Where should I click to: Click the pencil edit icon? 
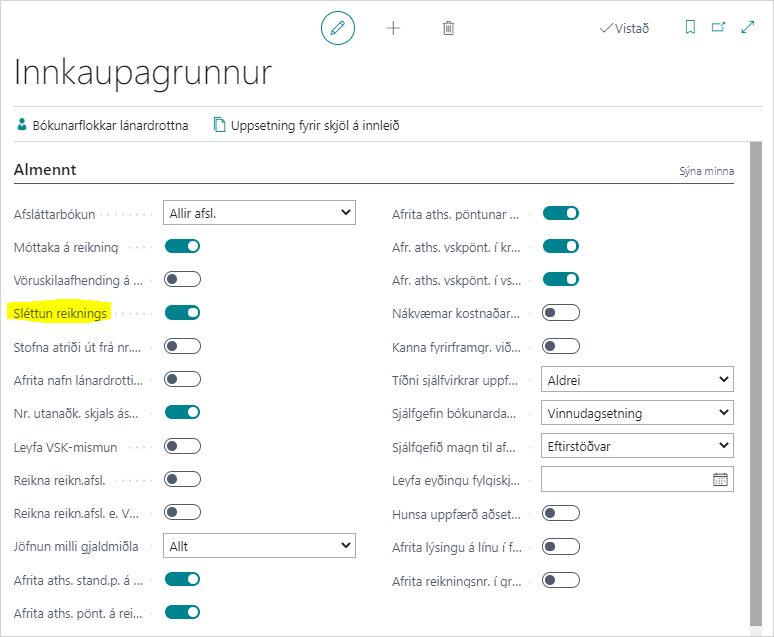[x=338, y=28]
